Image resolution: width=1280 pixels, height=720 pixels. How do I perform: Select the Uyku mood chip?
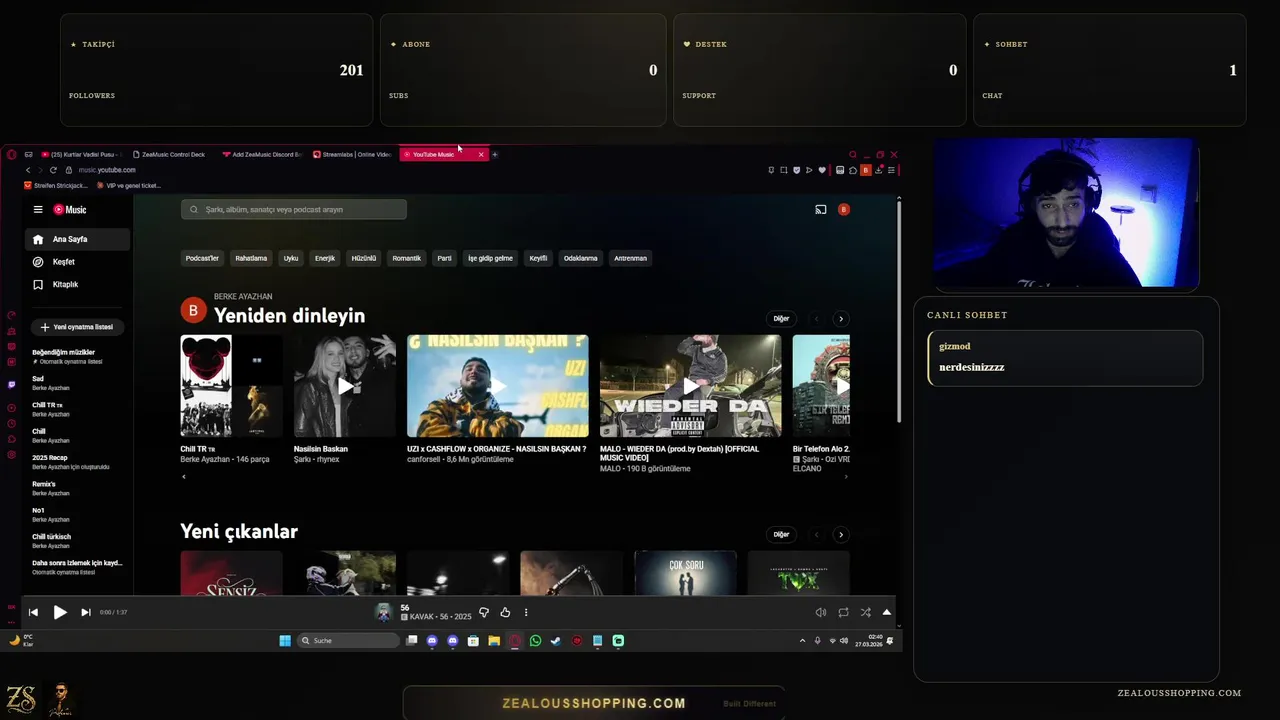coord(291,258)
